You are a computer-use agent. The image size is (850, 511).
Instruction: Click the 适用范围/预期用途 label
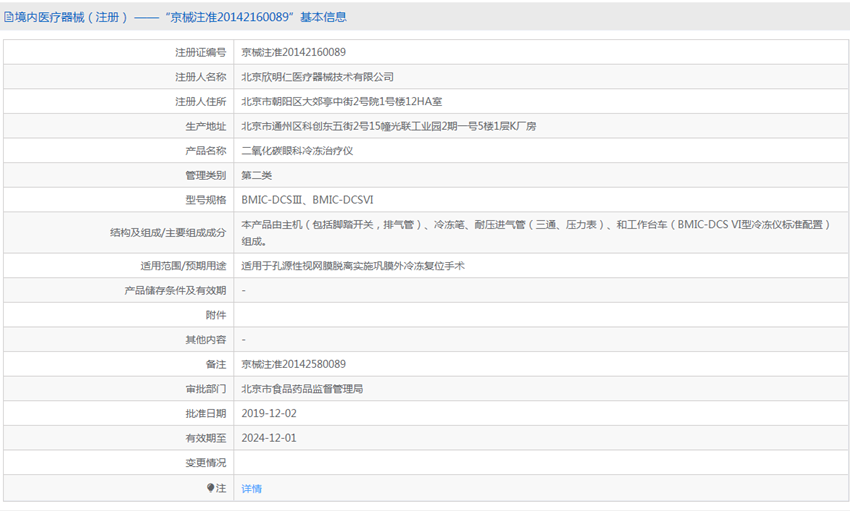coord(183,266)
